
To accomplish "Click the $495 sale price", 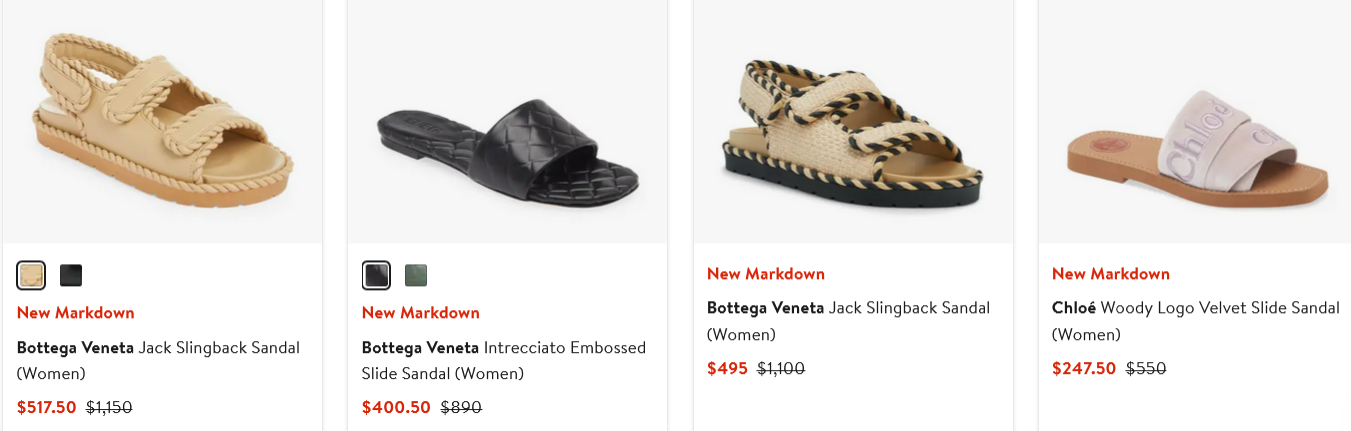I will [727, 369].
